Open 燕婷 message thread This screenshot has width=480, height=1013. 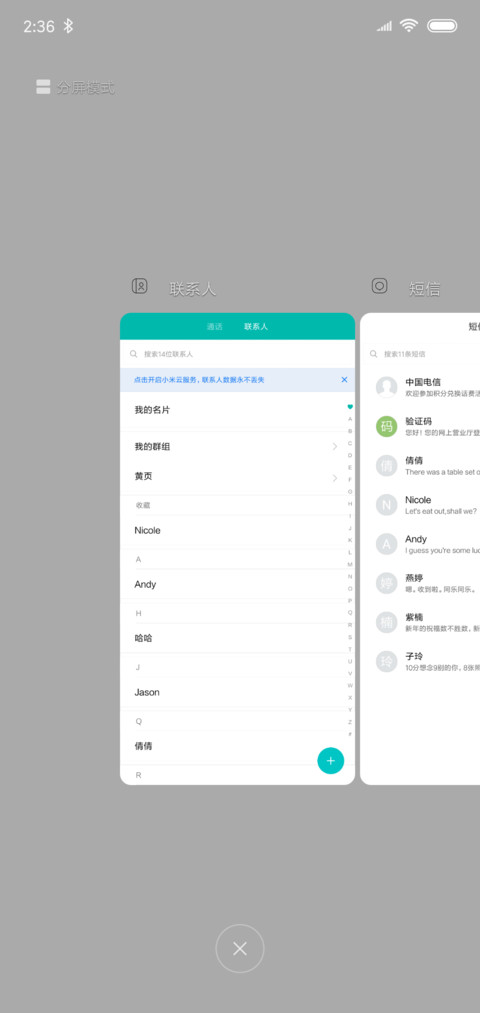420,583
